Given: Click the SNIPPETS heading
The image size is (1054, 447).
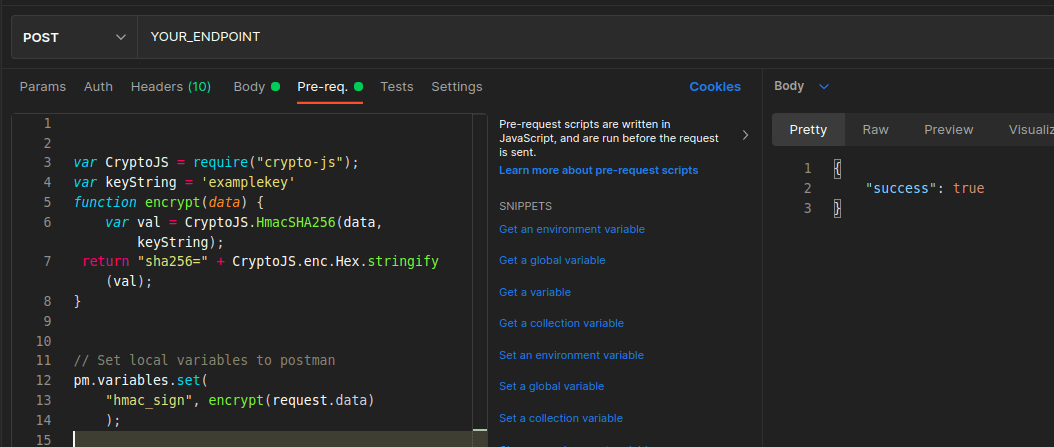Looking at the screenshot, I should (x=525, y=206).
